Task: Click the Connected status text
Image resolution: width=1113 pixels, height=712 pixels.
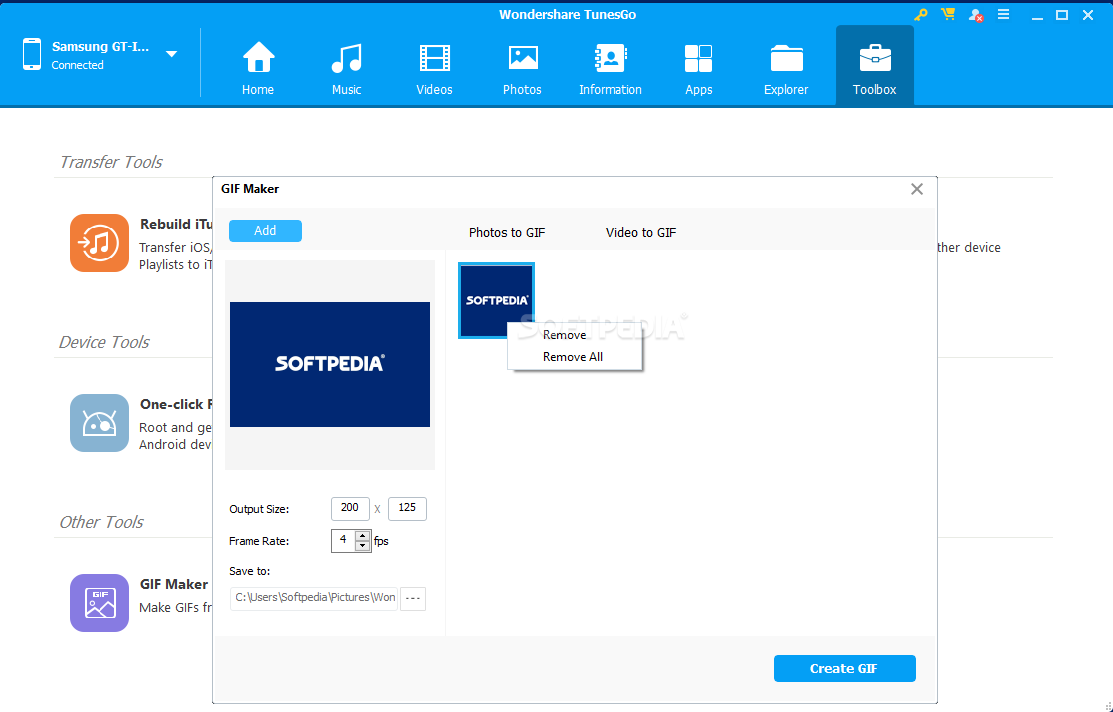Action: [x=77, y=65]
